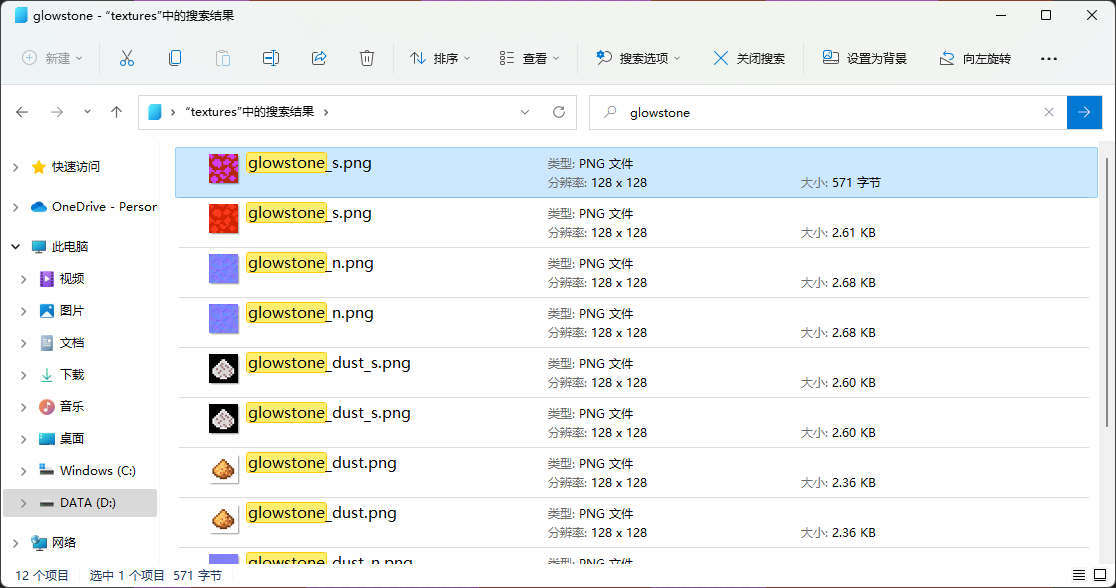Click the Refresh icon

[x=559, y=112]
